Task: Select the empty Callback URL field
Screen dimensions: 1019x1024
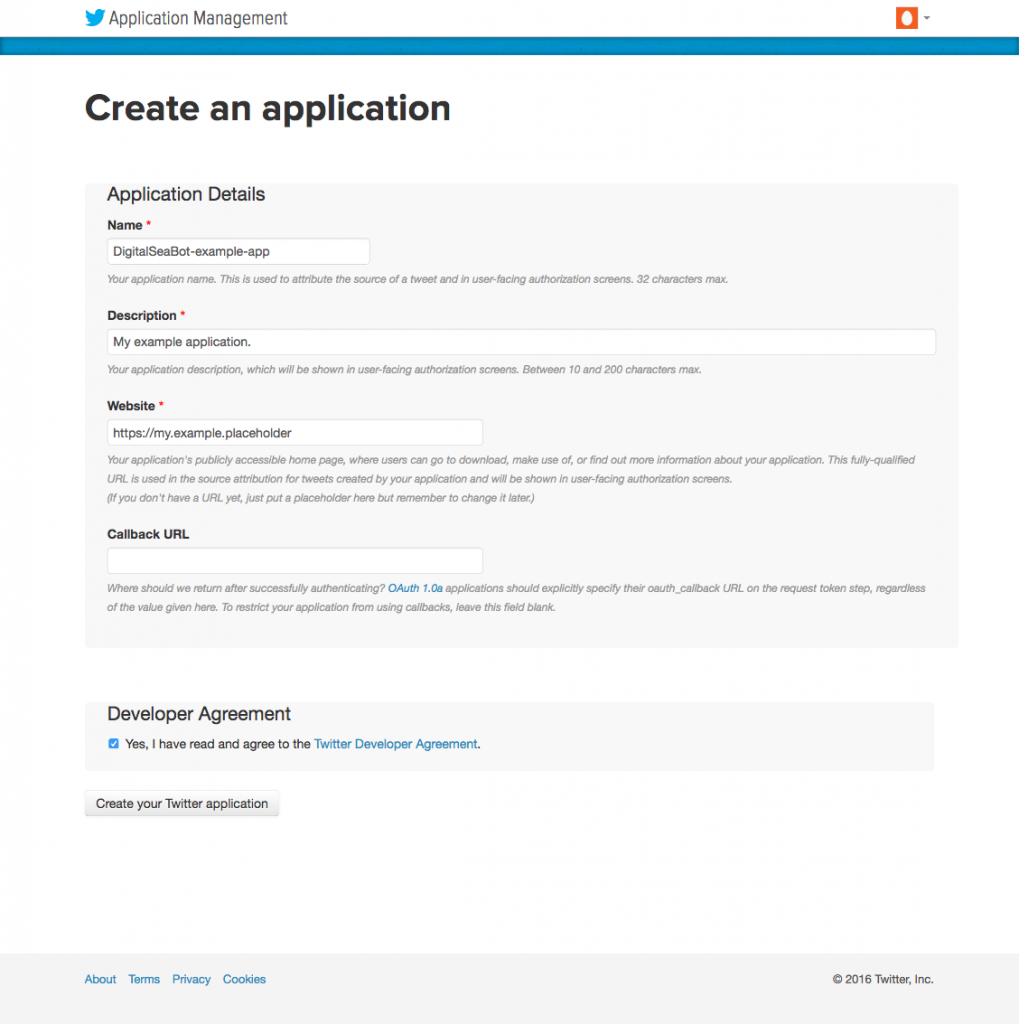Action: coord(295,561)
